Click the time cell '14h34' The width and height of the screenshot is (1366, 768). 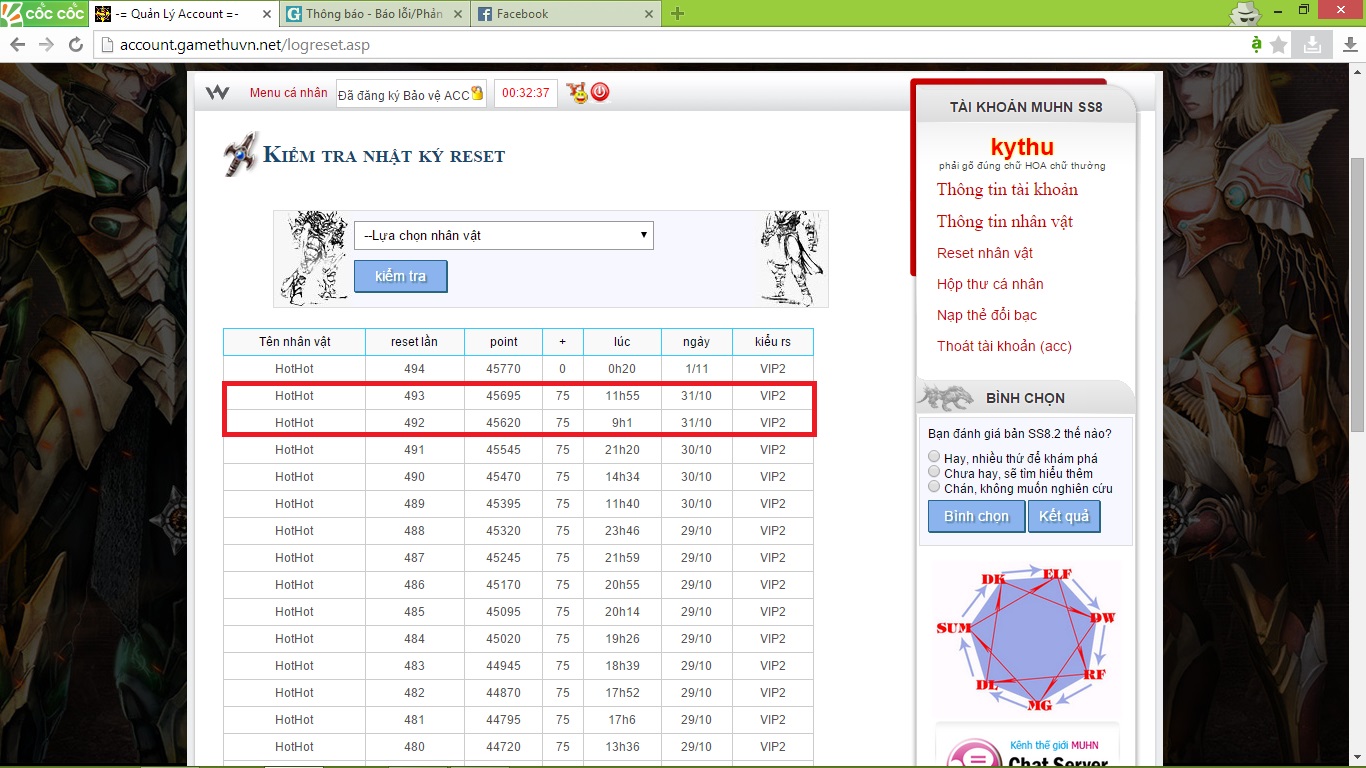click(x=622, y=477)
